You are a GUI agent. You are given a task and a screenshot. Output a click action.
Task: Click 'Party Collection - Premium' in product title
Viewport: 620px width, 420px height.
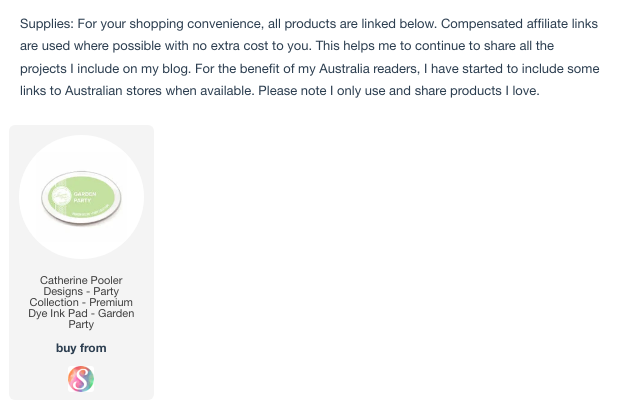[x=81, y=297]
